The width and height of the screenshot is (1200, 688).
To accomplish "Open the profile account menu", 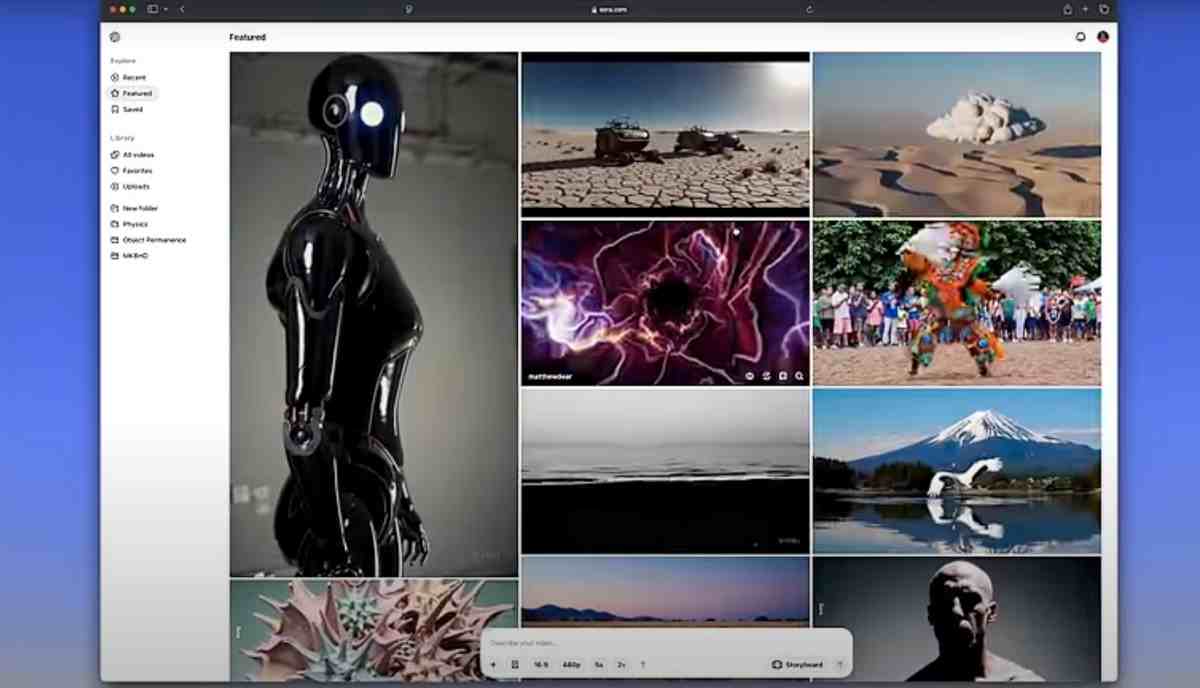I will click(1101, 36).
